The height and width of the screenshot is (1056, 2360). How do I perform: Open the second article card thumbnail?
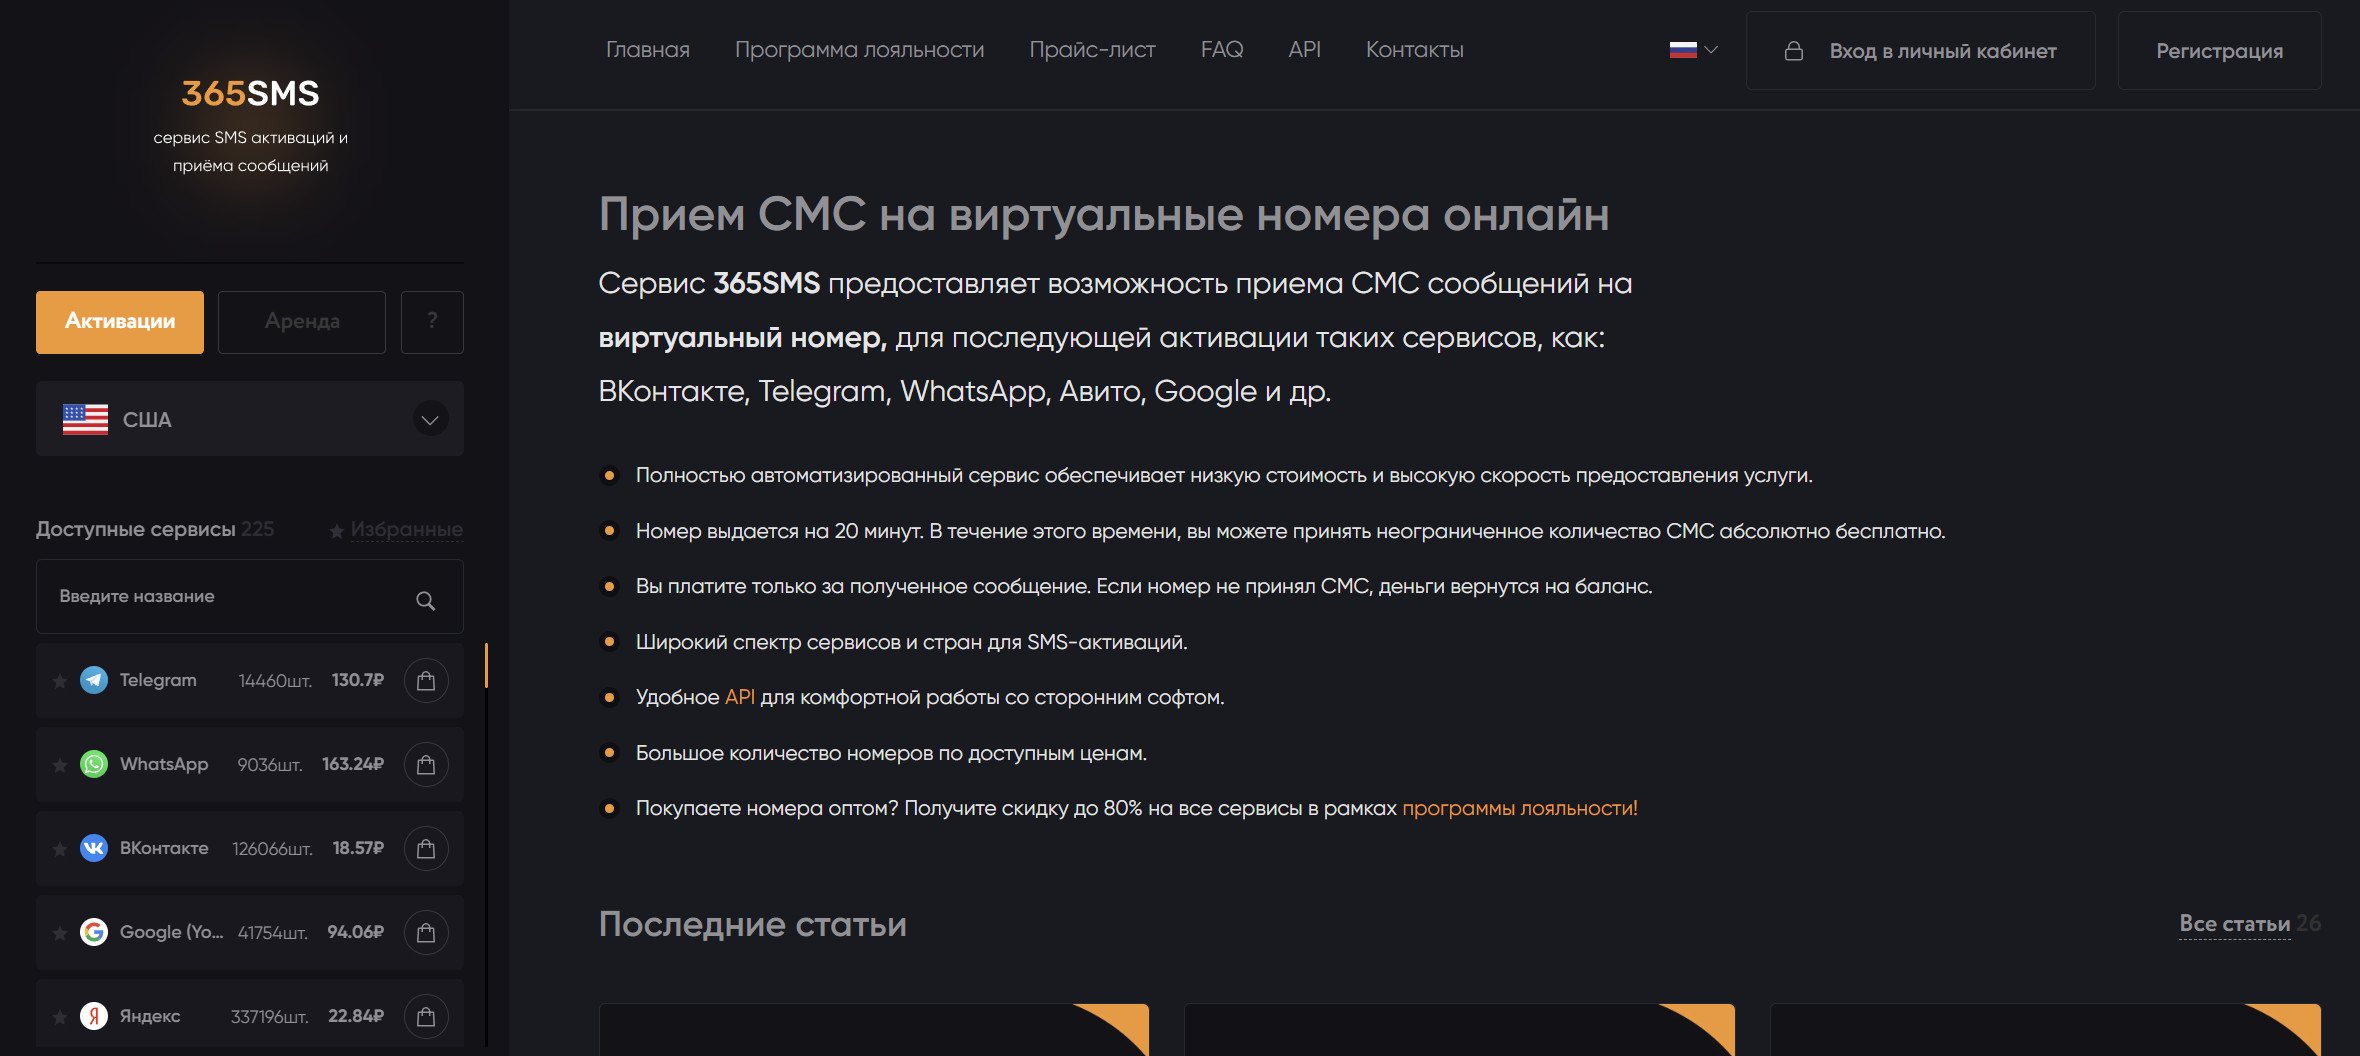(1460, 1030)
